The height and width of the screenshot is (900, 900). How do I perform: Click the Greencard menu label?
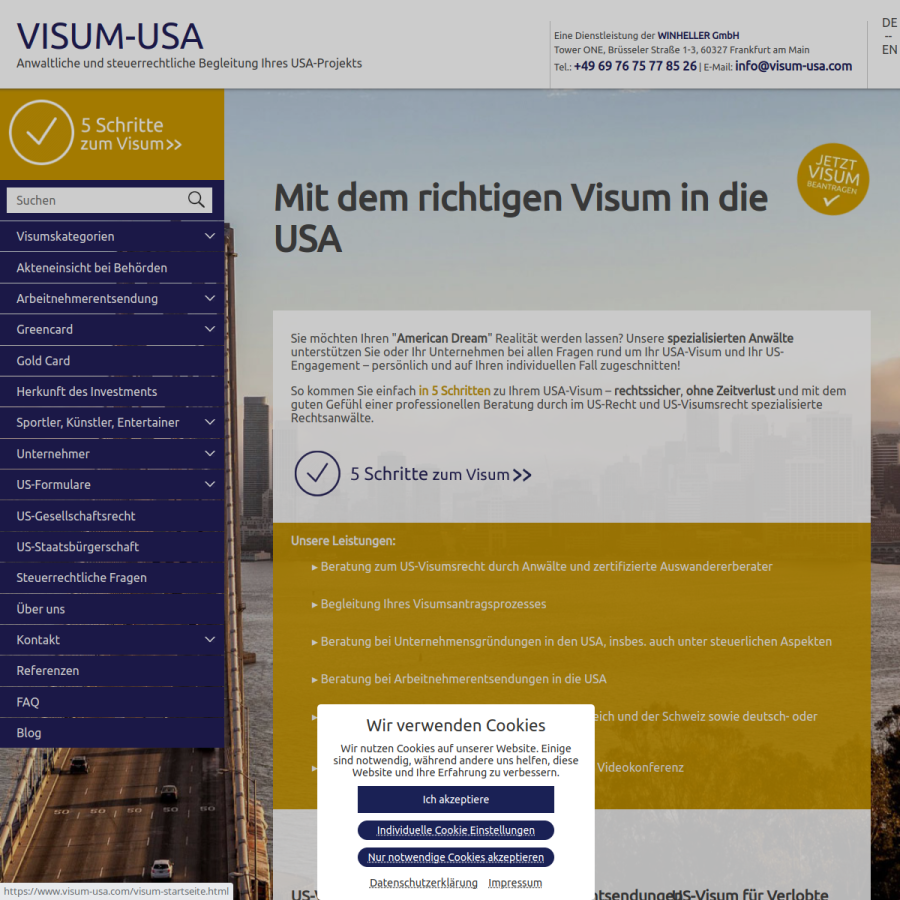45,329
